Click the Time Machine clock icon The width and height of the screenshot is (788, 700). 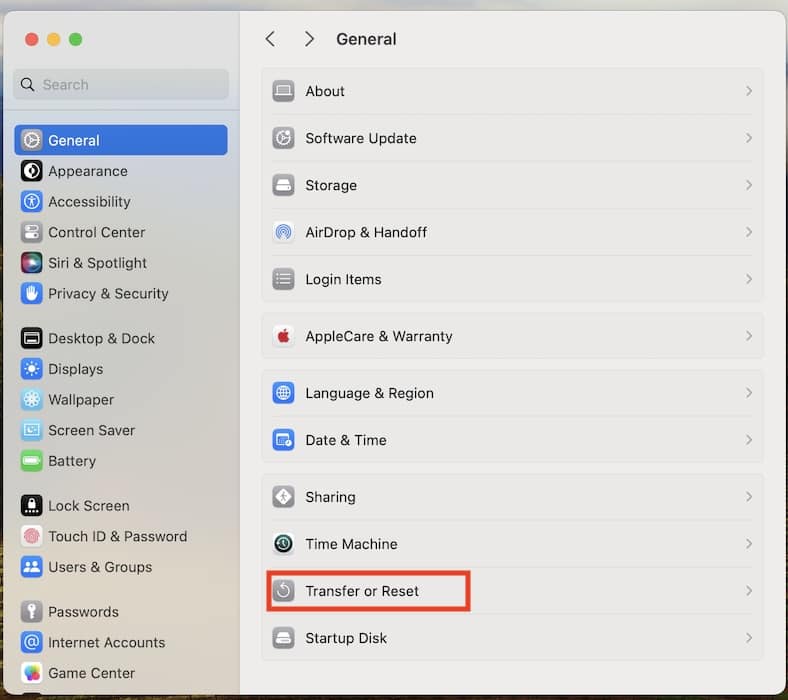(x=283, y=544)
